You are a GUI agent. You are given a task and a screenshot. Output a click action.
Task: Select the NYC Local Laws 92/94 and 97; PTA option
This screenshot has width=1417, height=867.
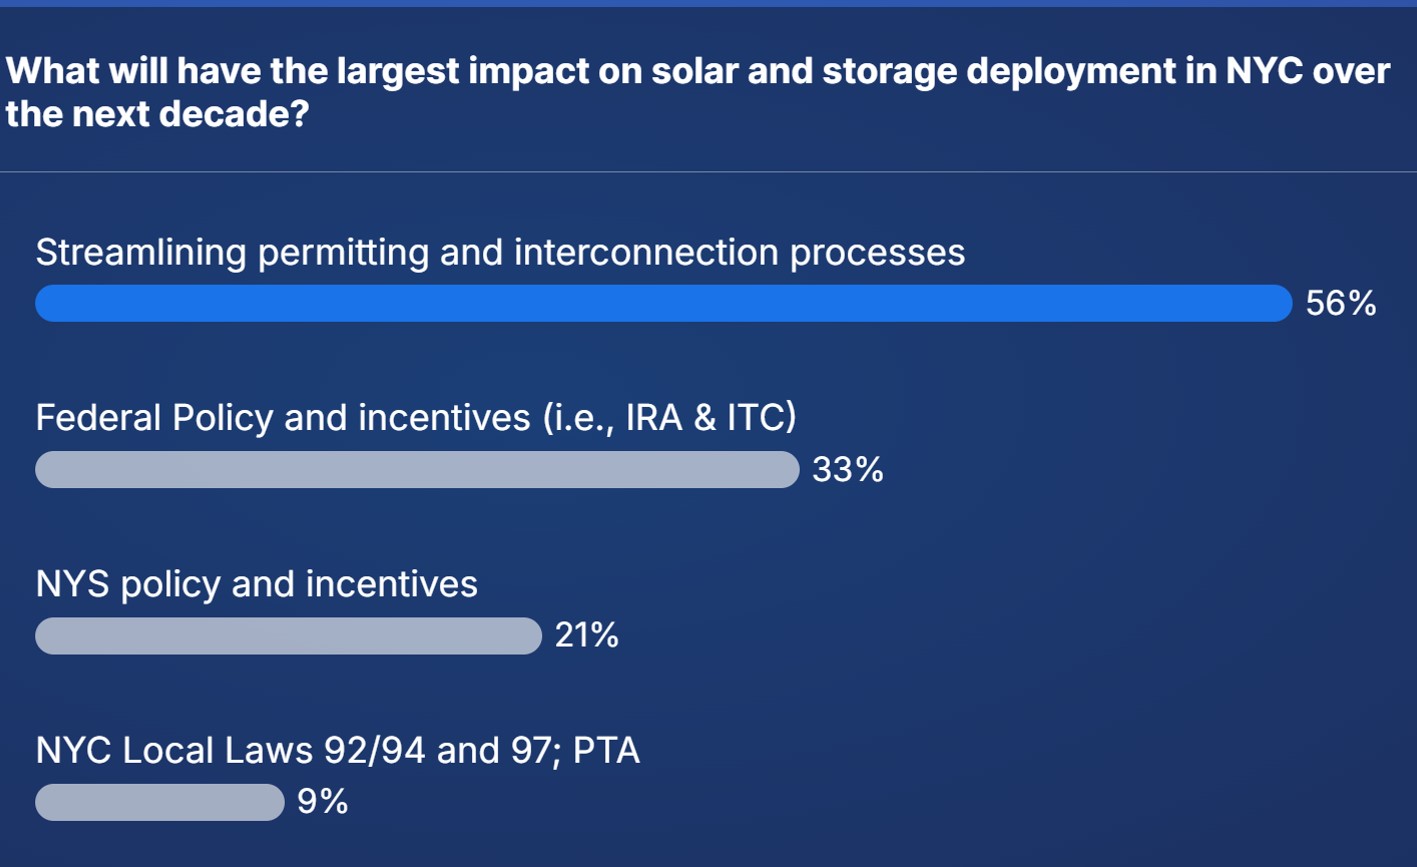(x=338, y=749)
